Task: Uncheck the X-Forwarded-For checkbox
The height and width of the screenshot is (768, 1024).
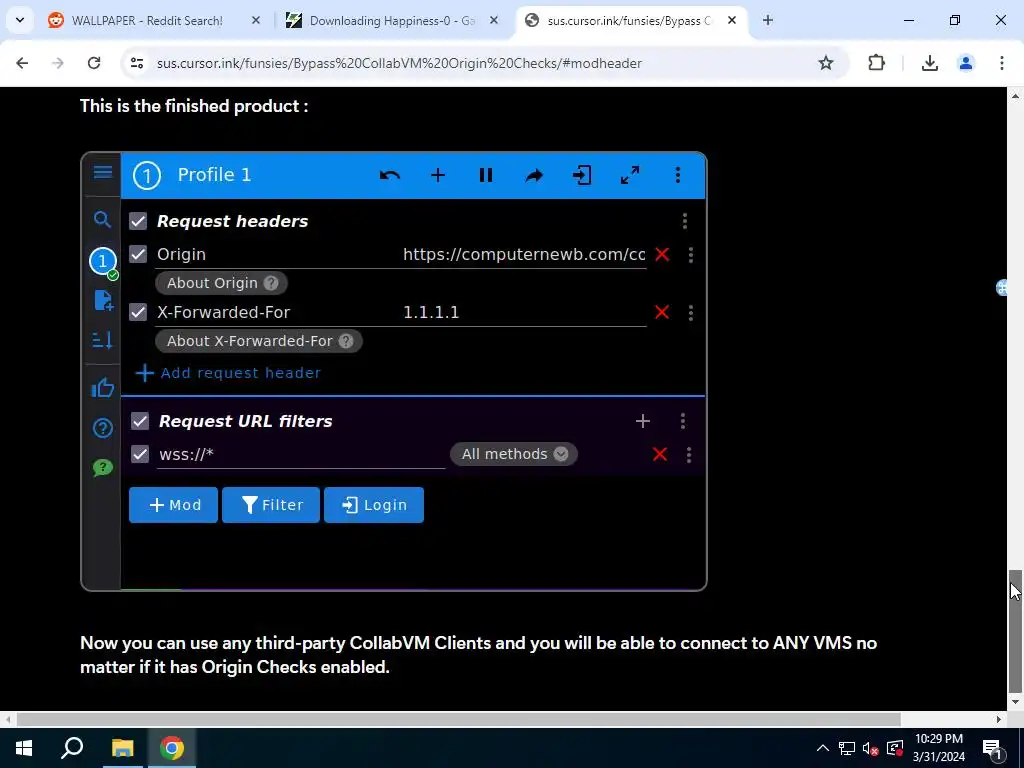Action: 138,313
